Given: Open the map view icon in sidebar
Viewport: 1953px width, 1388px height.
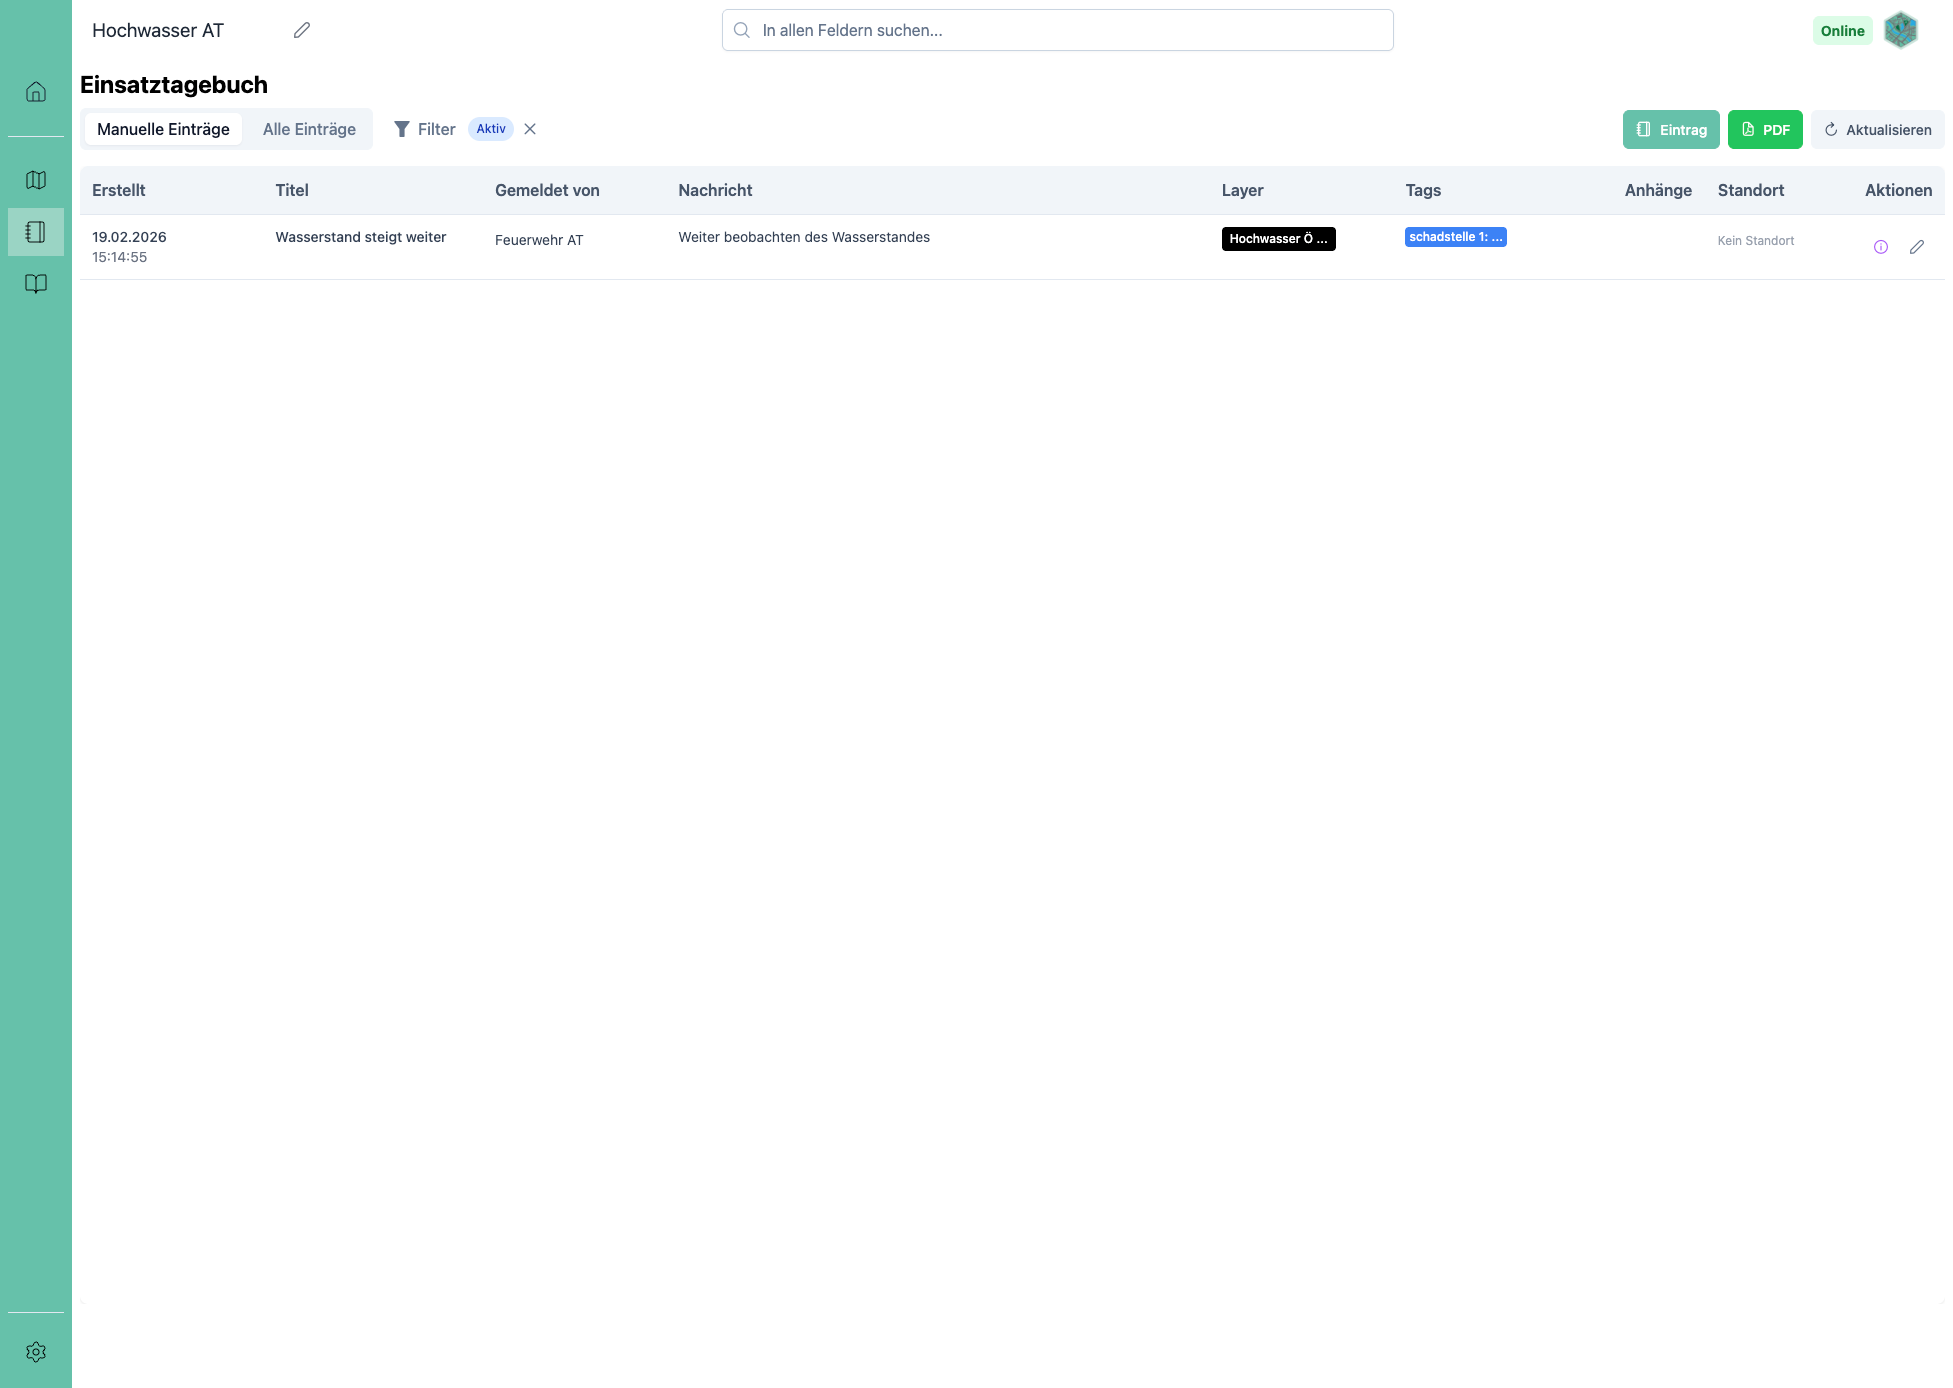Looking at the screenshot, I should 36,180.
